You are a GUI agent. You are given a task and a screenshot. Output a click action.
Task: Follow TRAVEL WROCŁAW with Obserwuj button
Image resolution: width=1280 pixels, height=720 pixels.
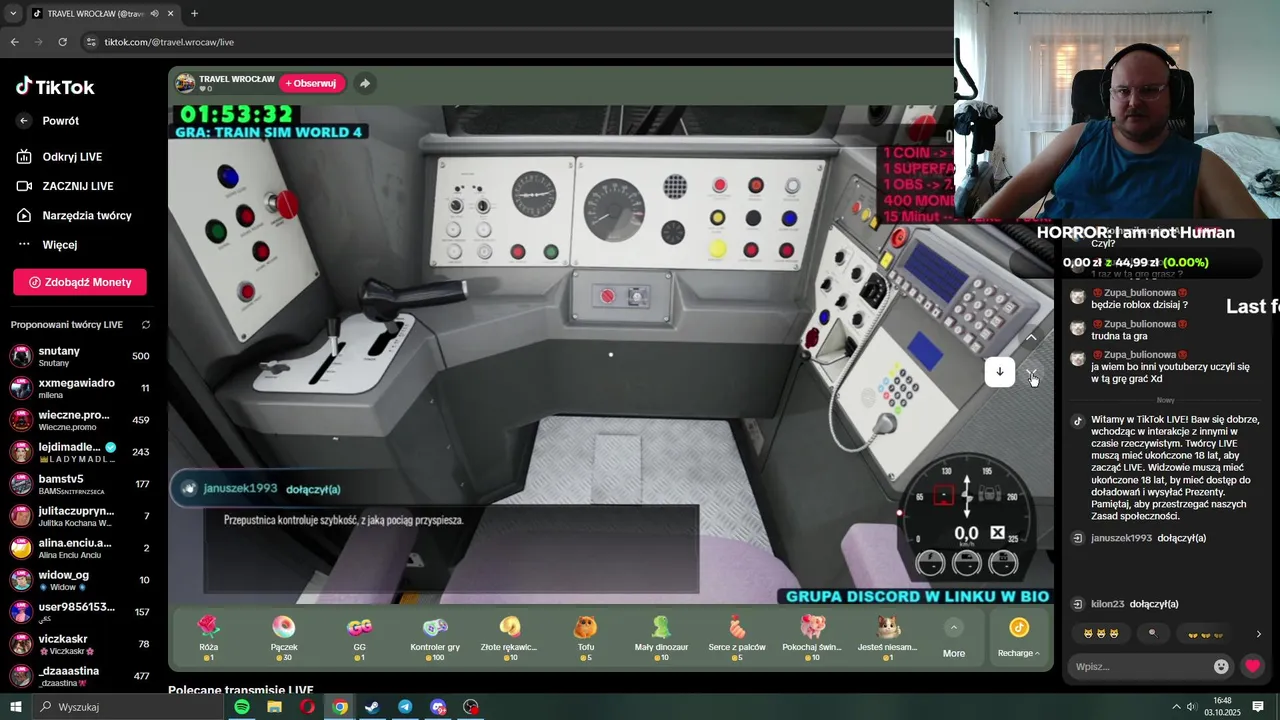click(x=313, y=83)
